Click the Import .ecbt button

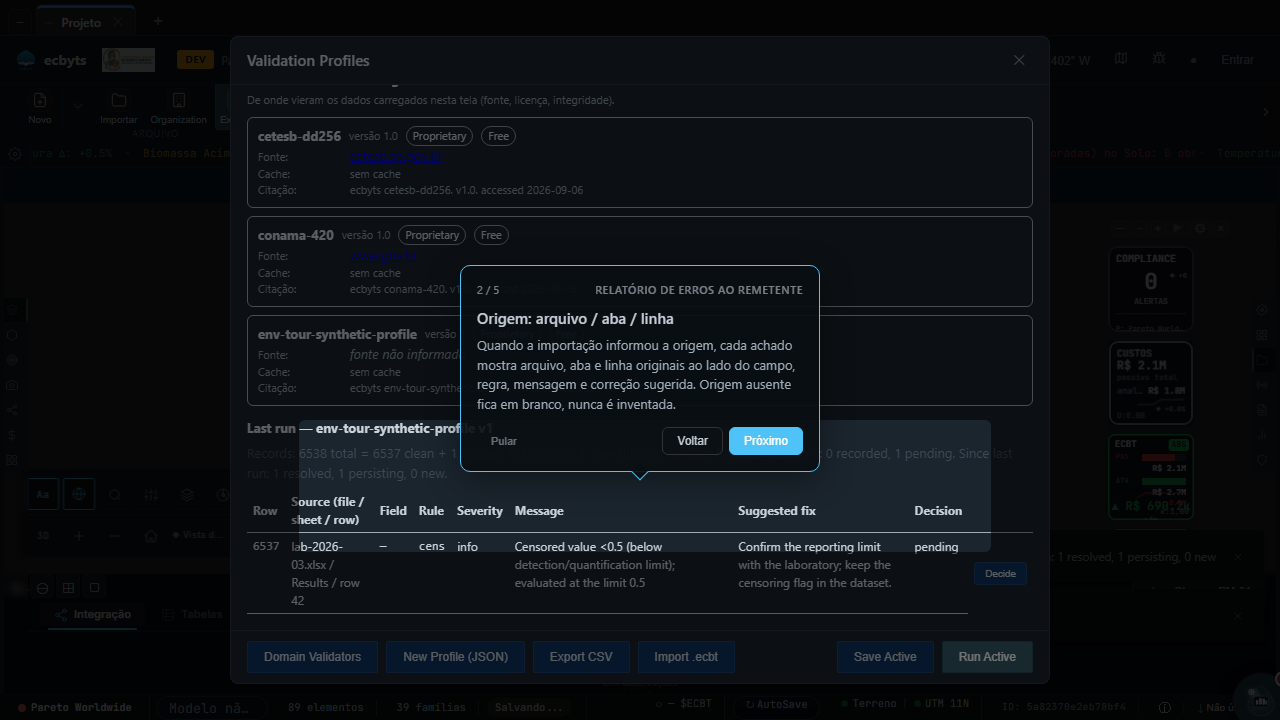tap(686, 657)
